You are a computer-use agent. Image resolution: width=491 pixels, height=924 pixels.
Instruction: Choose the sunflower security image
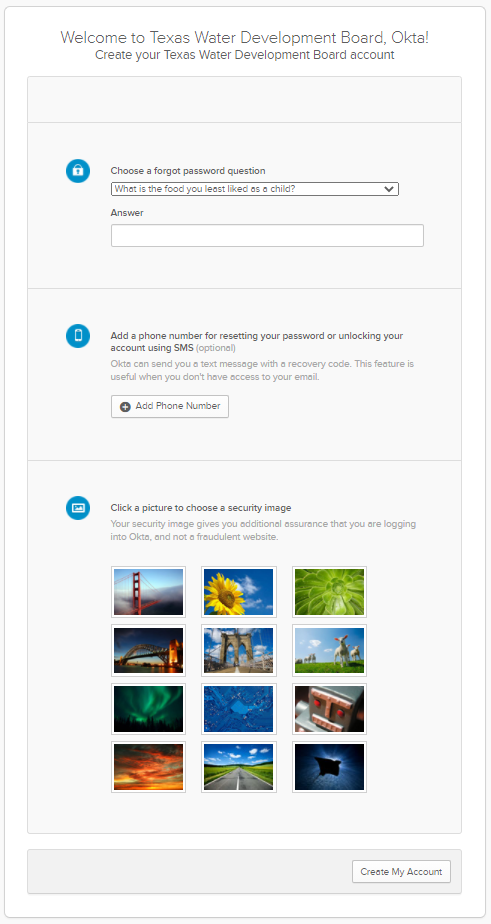point(239,592)
